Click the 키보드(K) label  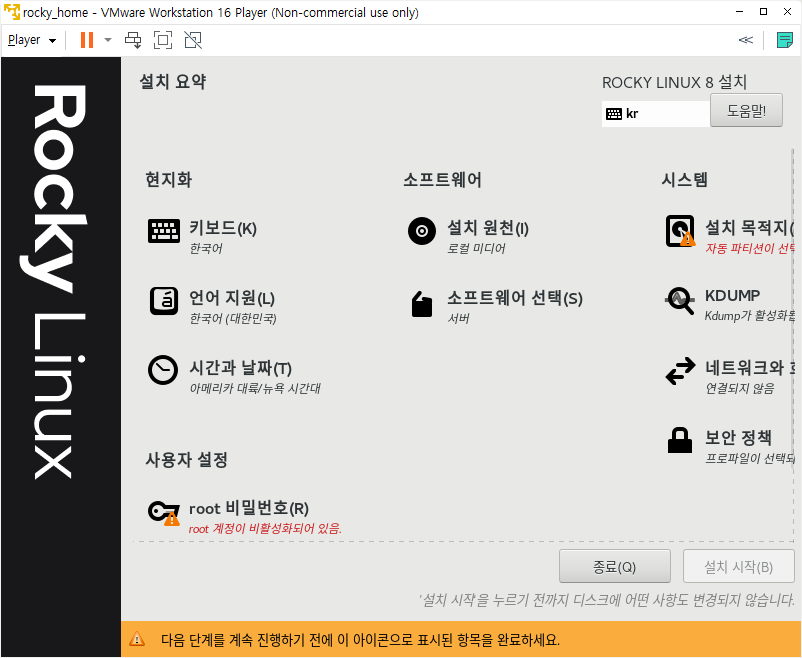pyautogui.click(x=223, y=228)
